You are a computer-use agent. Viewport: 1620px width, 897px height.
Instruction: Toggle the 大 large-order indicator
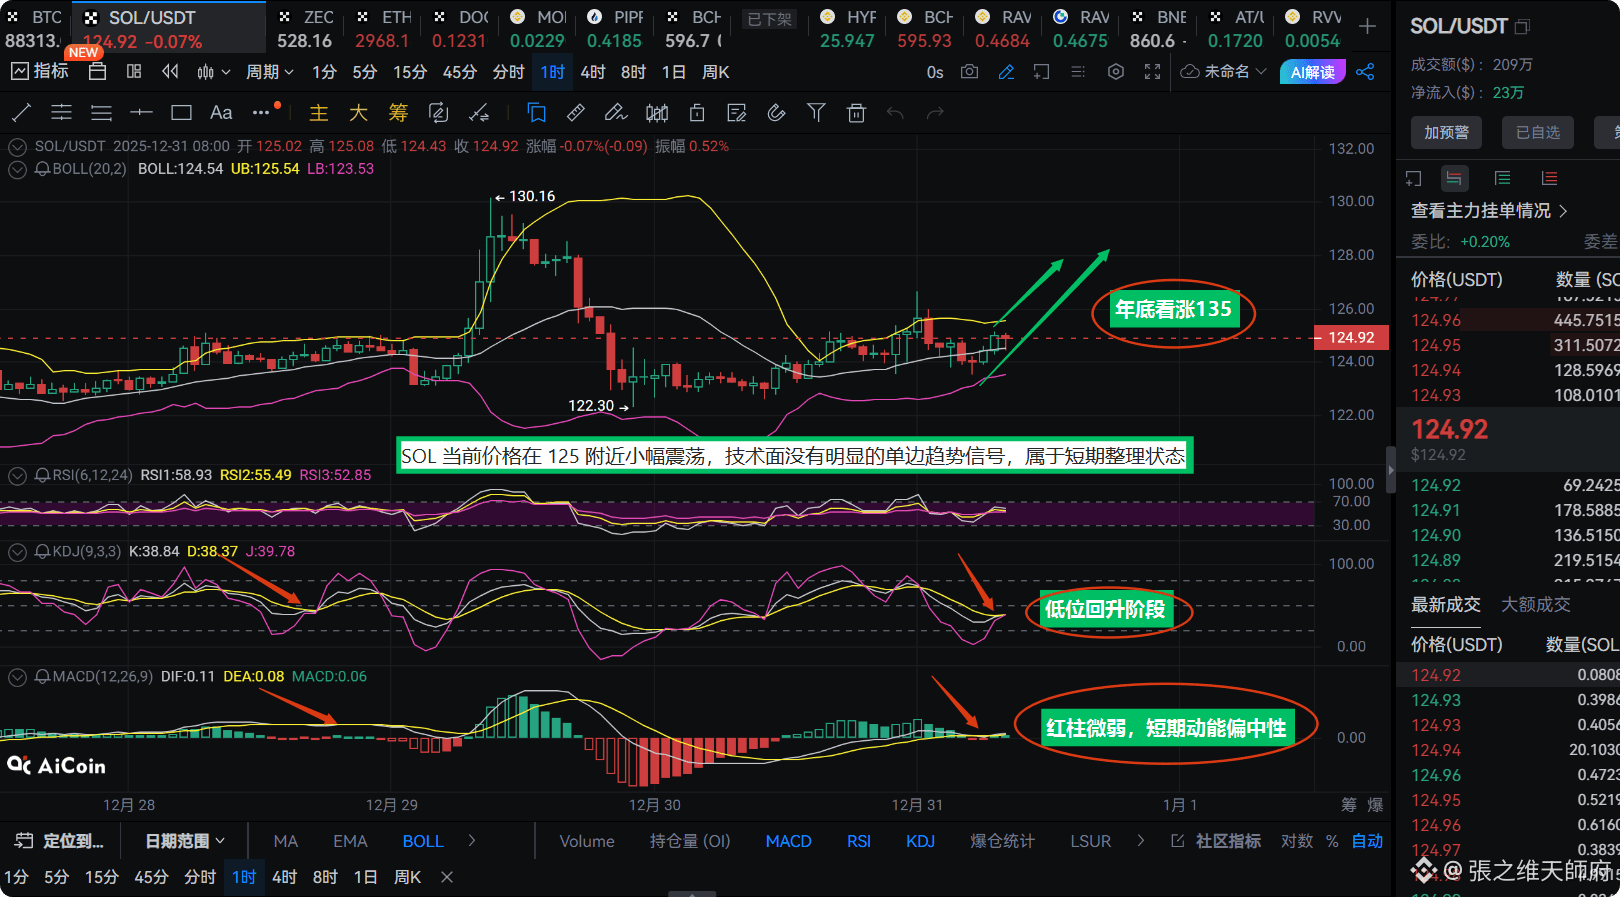[x=358, y=113]
